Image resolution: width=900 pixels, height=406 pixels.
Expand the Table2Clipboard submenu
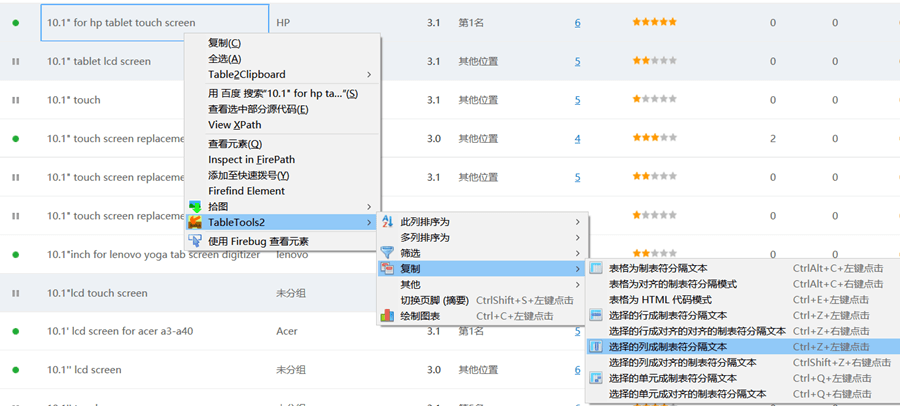tap(369, 74)
